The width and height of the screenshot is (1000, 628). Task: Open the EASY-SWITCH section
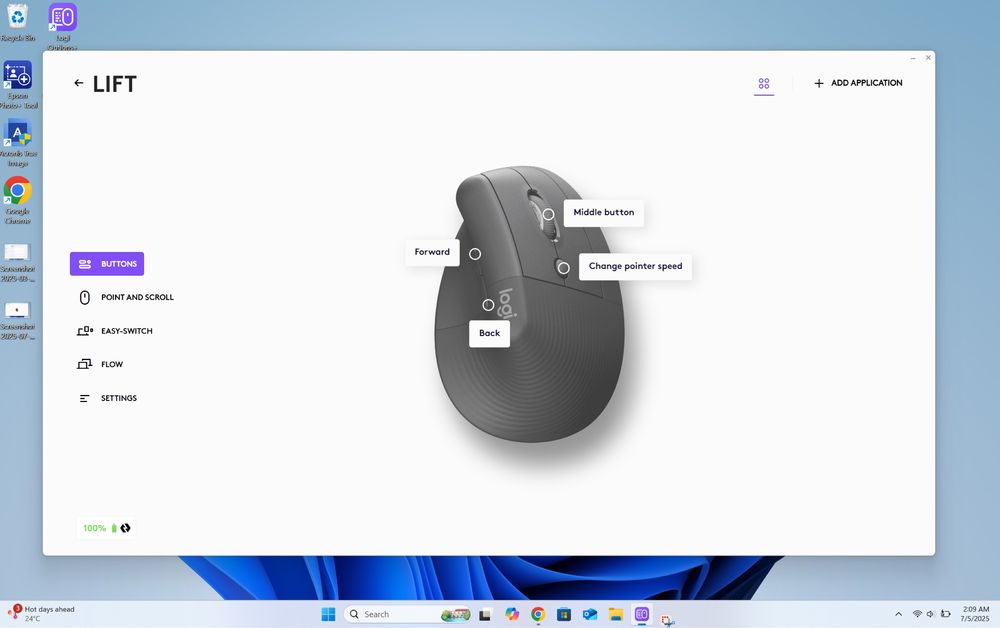pos(115,331)
